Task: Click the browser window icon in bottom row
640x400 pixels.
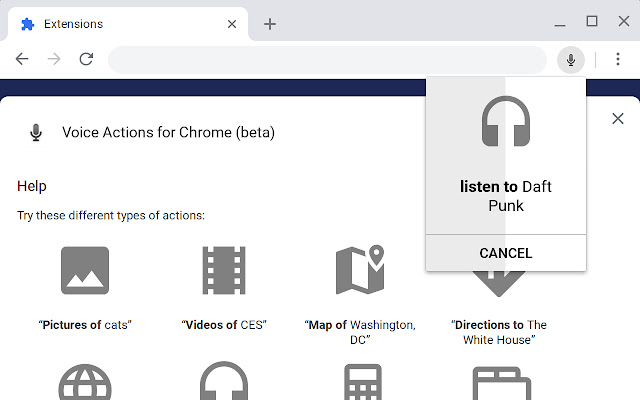Action: (497, 383)
